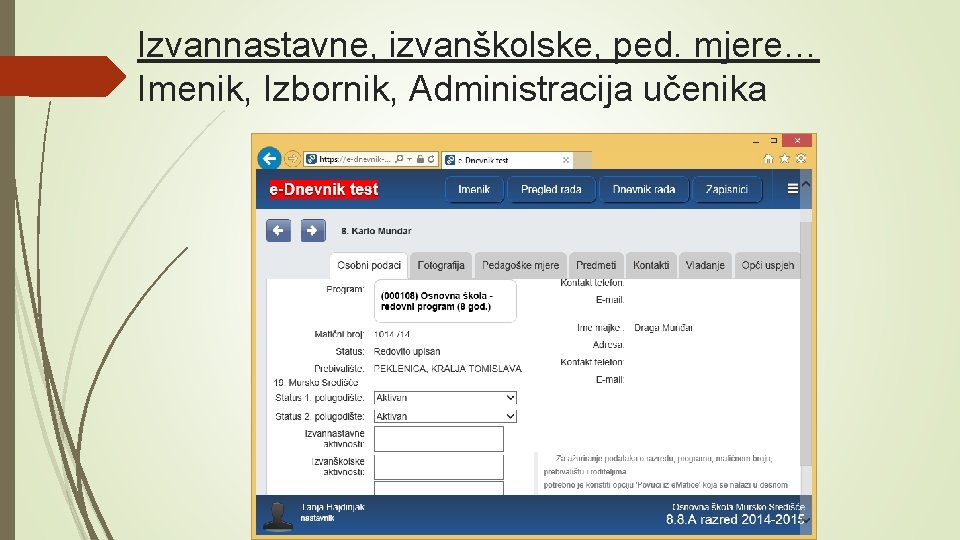Switch to the Vladanje tab

pos(705,265)
